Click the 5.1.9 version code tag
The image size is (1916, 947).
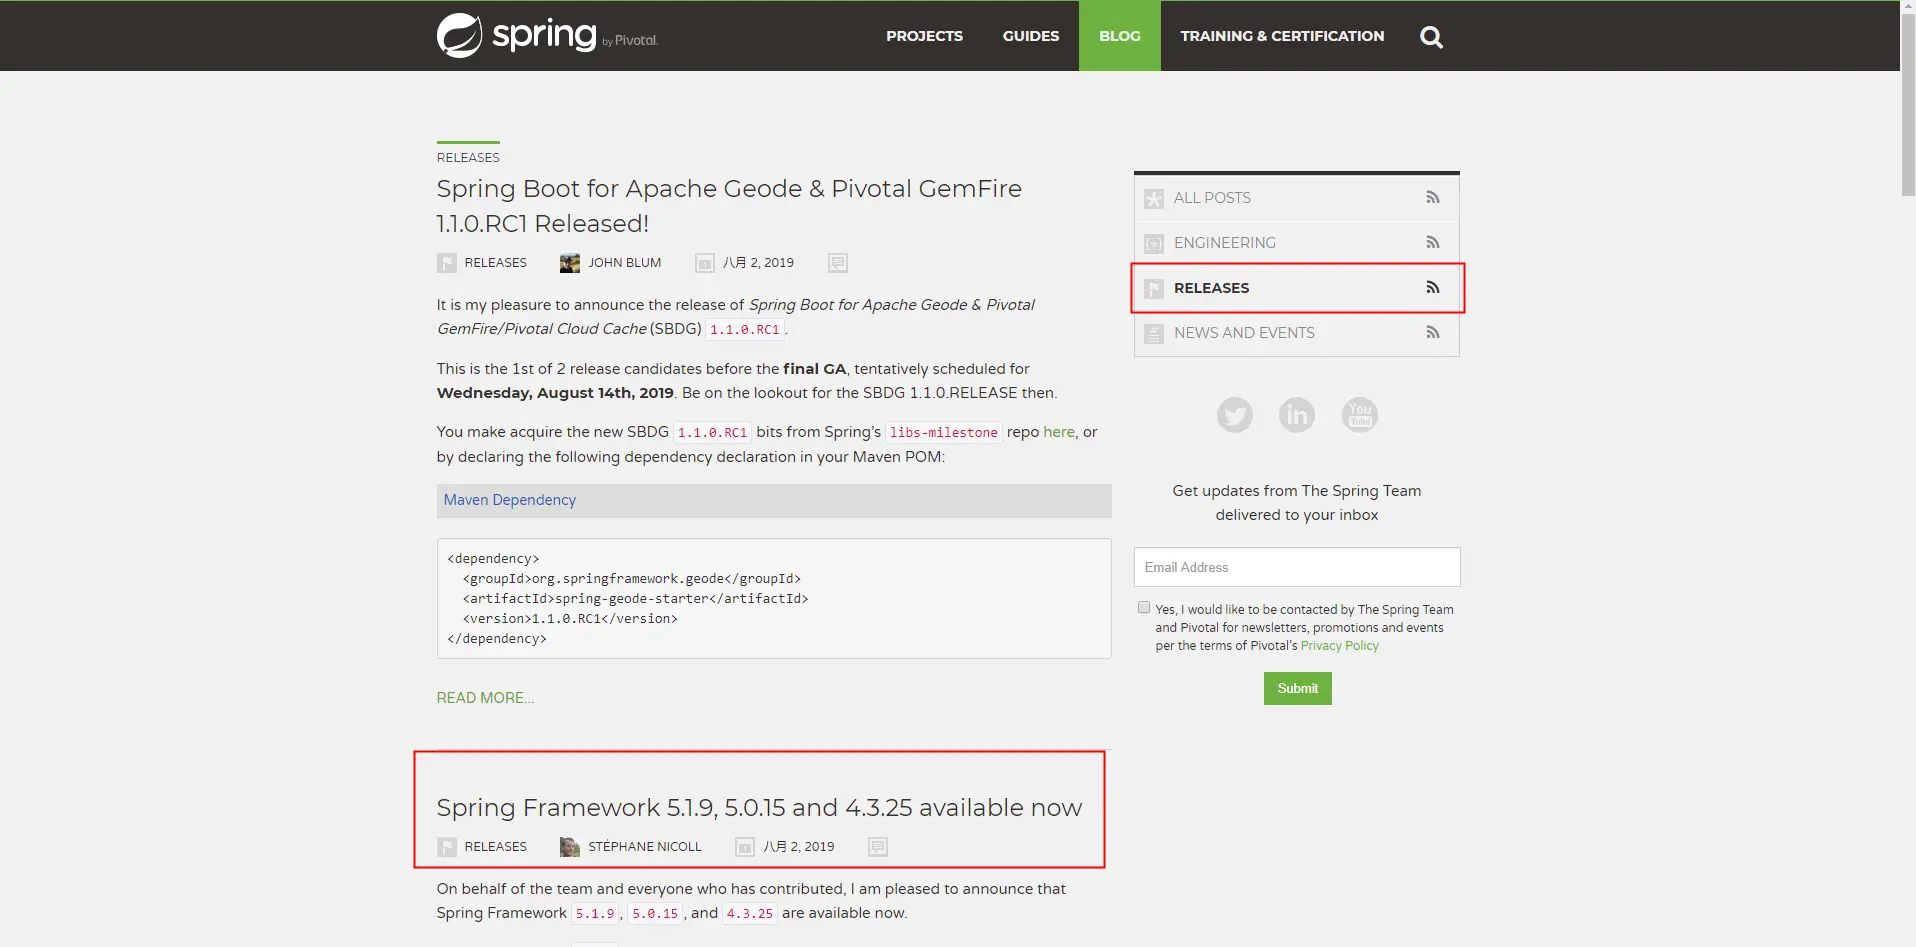[595, 914]
